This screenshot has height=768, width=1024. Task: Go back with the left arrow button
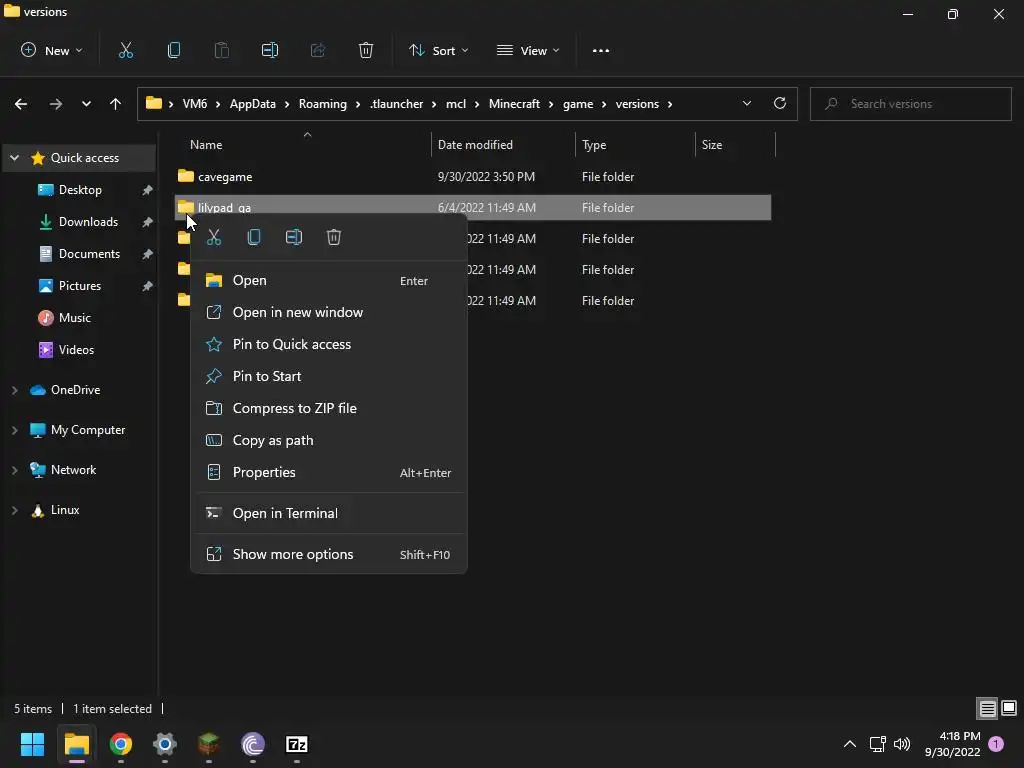point(21,104)
